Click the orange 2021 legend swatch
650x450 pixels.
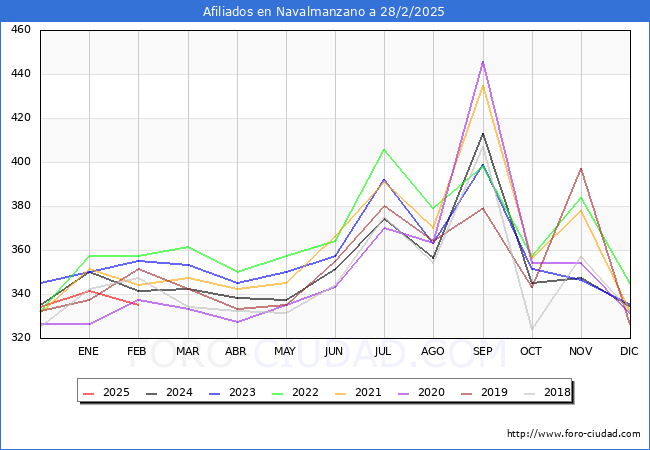tap(341, 393)
